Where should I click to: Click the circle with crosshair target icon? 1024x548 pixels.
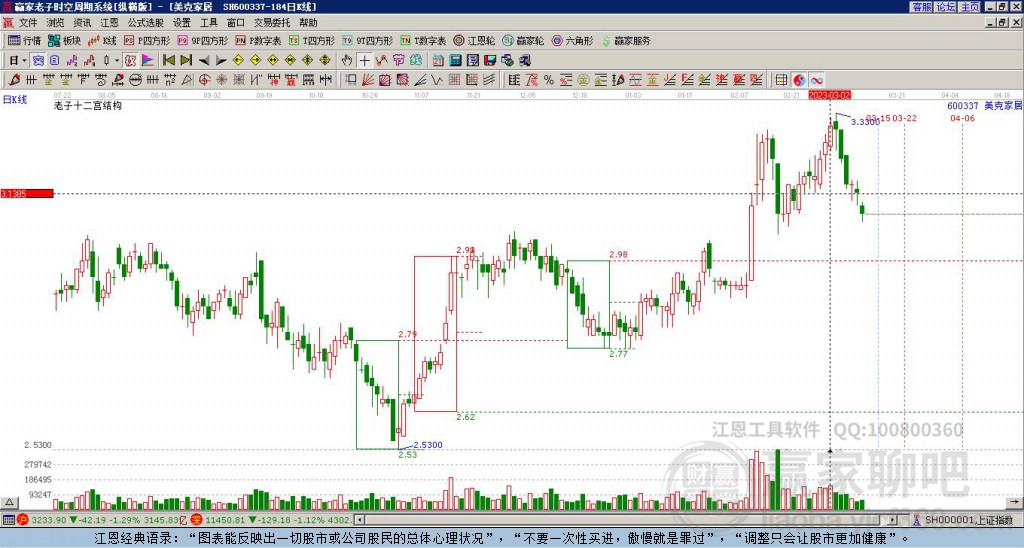click(x=204, y=80)
